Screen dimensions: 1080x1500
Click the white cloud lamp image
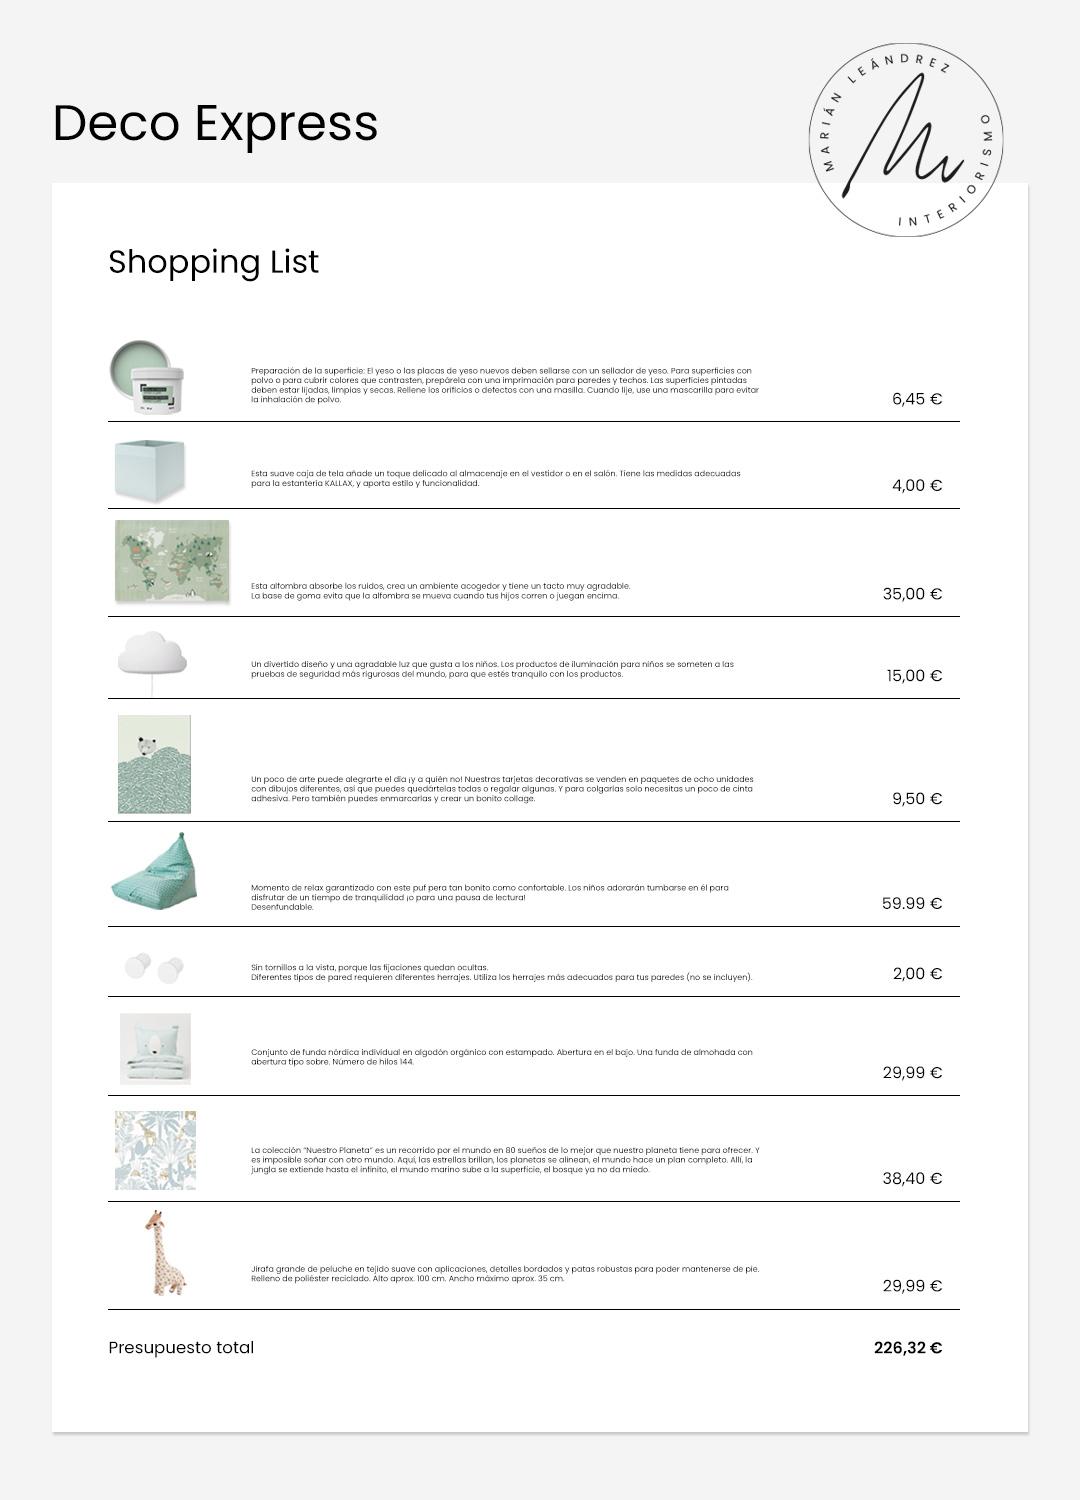pyautogui.click(x=153, y=655)
